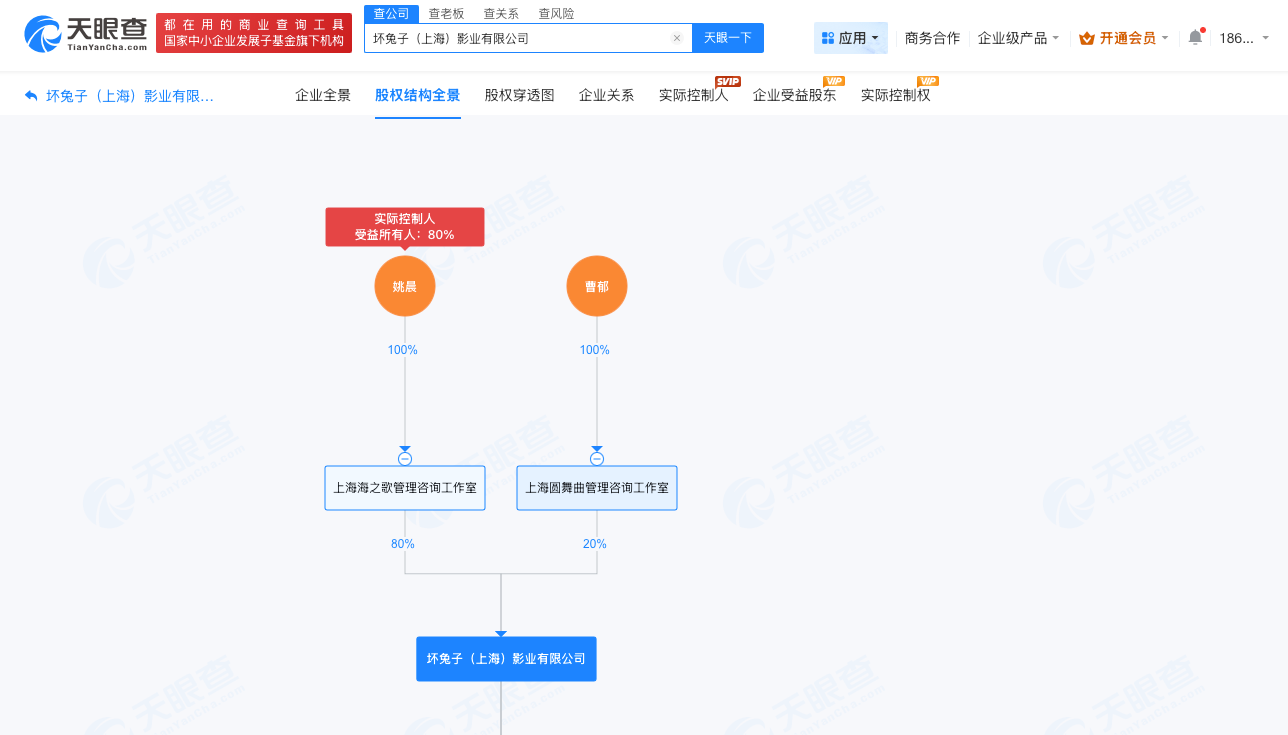
Task: Collapse the branch above 上海海之歌管理咨询工作室
Action: pyautogui.click(x=404, y=459)
